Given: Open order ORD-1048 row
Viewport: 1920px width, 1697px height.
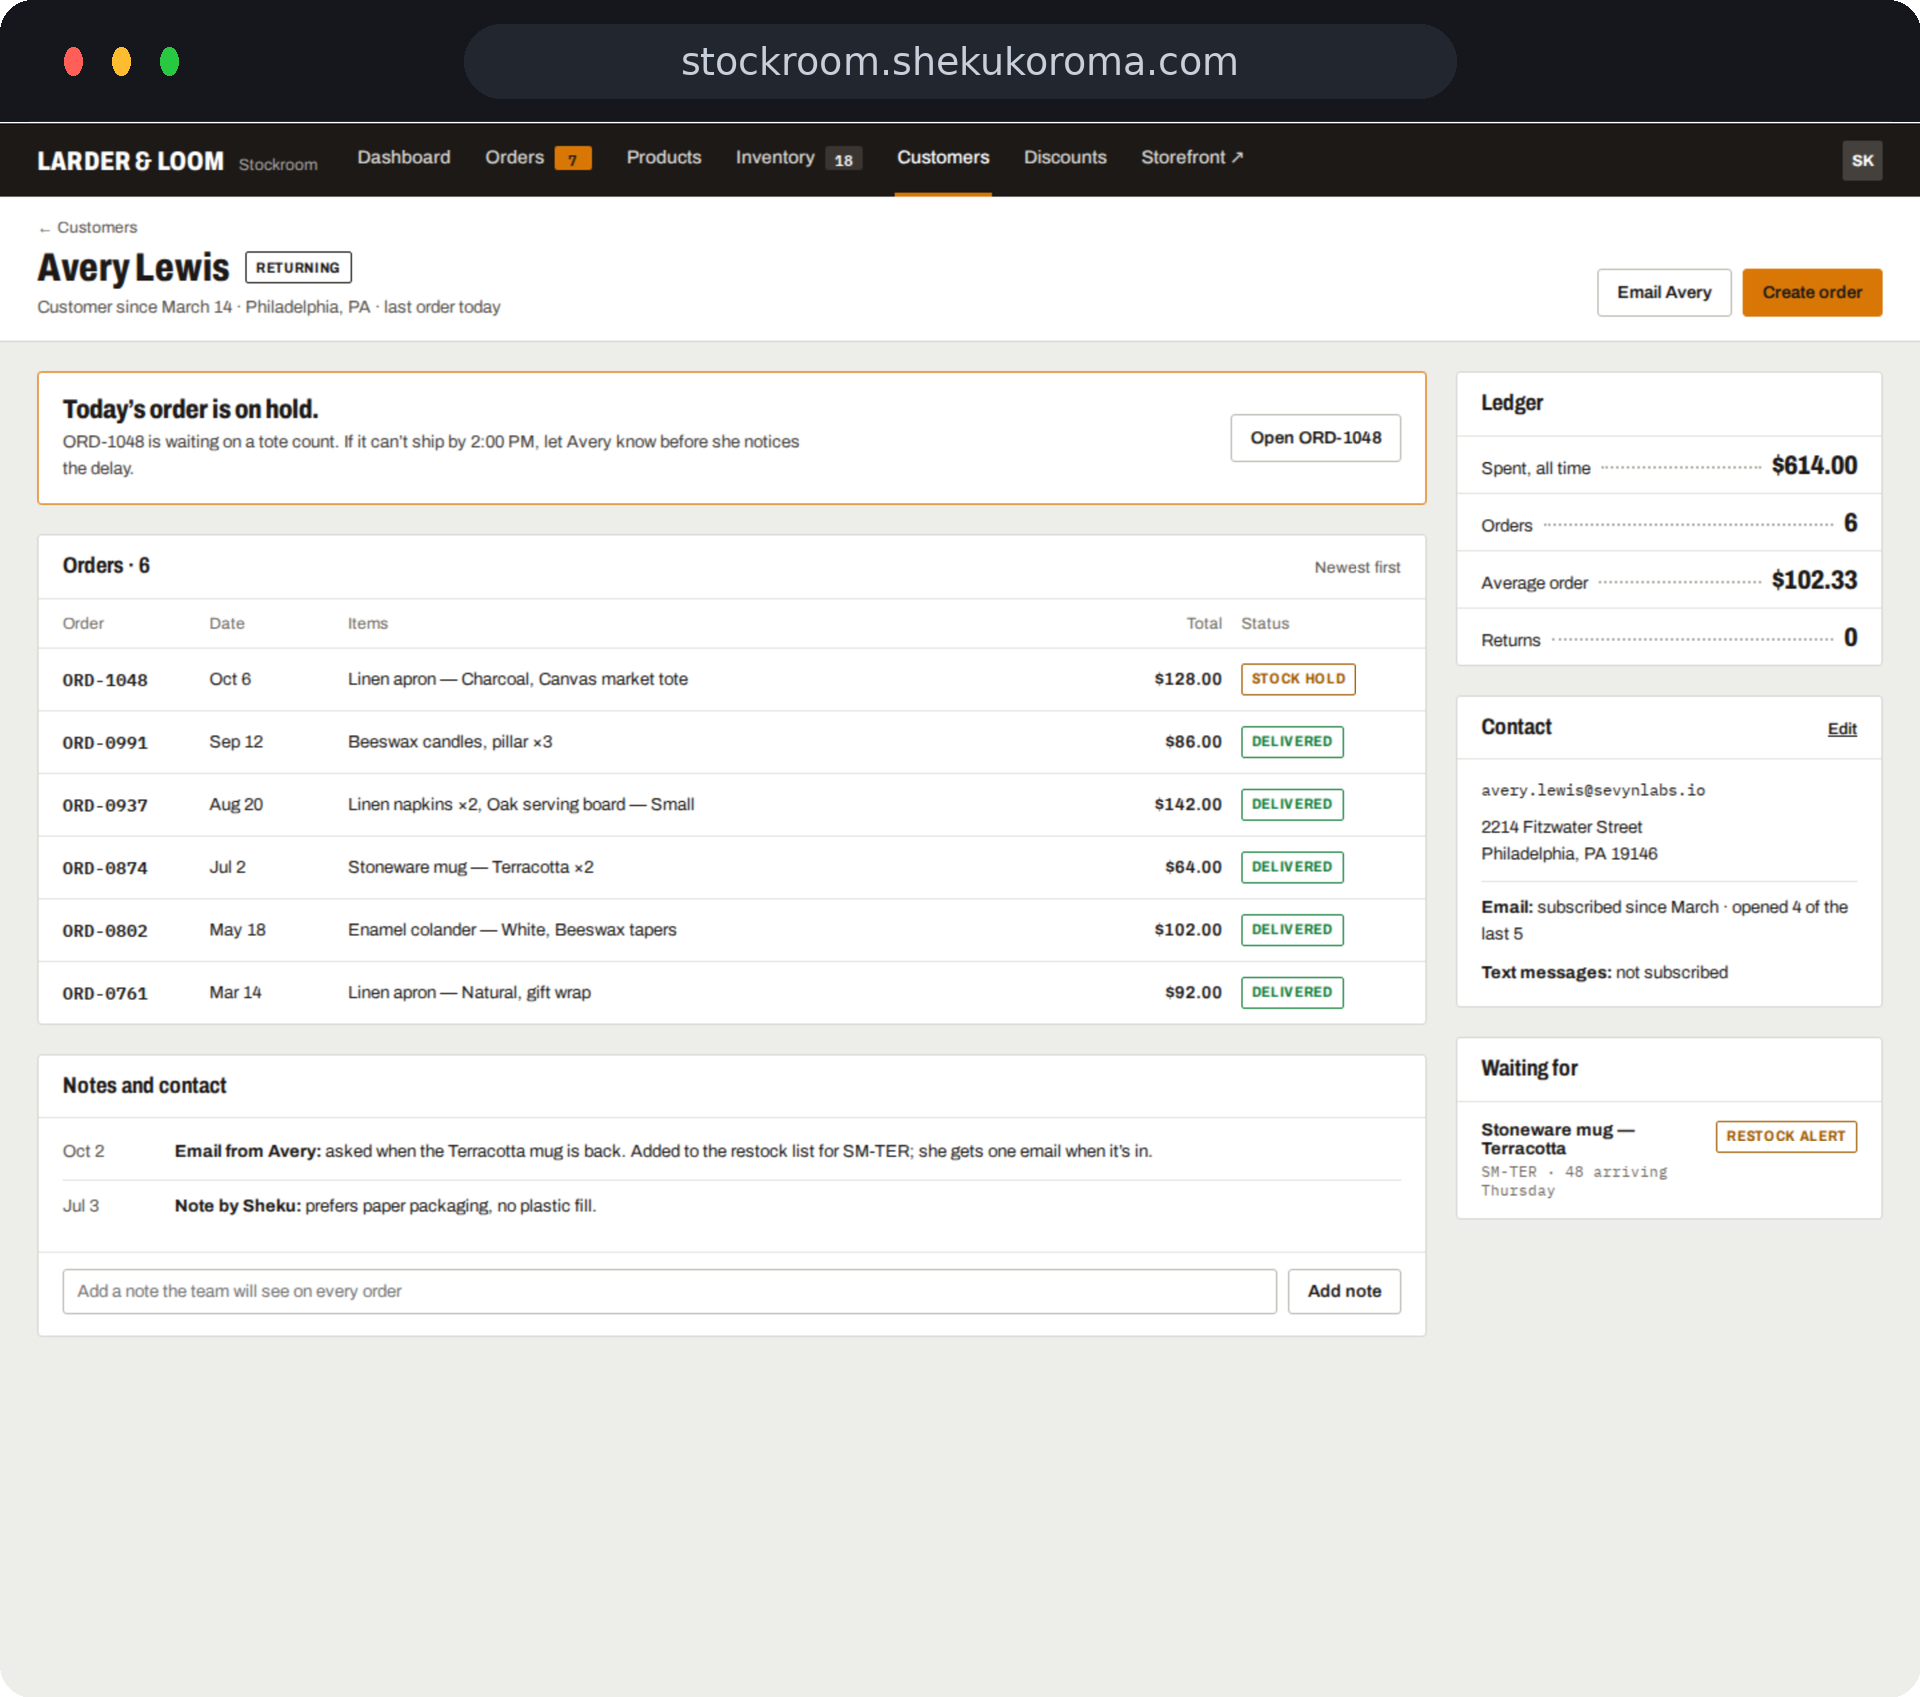Looking at the screenshot, I should pos(731,679).
